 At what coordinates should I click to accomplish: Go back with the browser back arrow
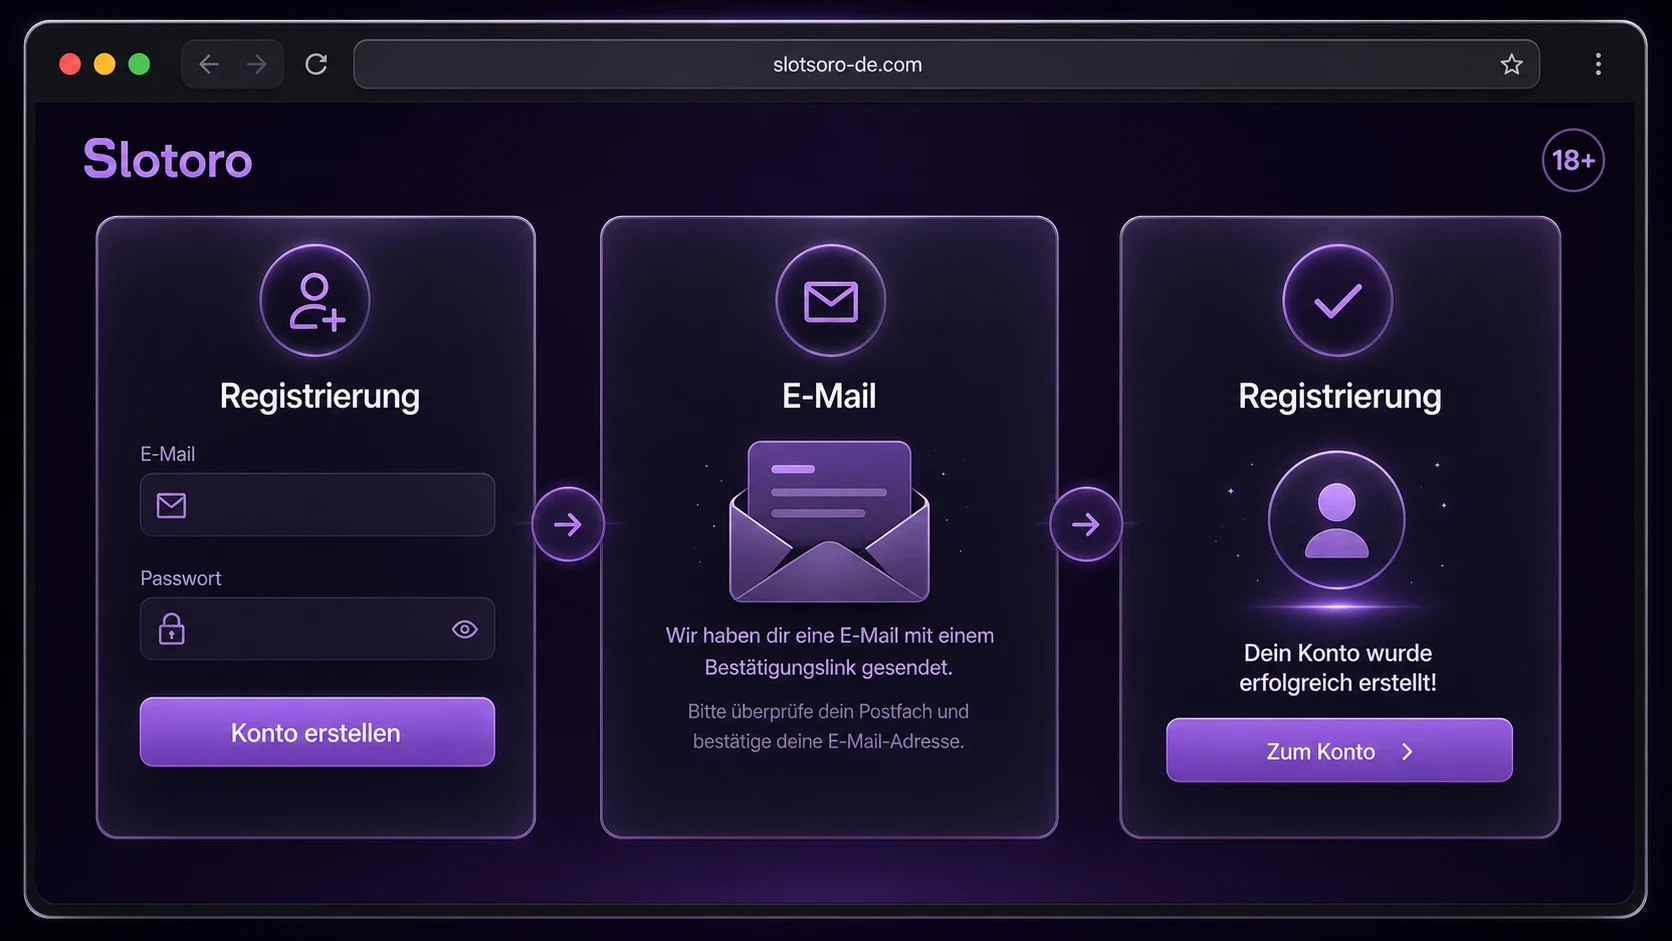209,64
